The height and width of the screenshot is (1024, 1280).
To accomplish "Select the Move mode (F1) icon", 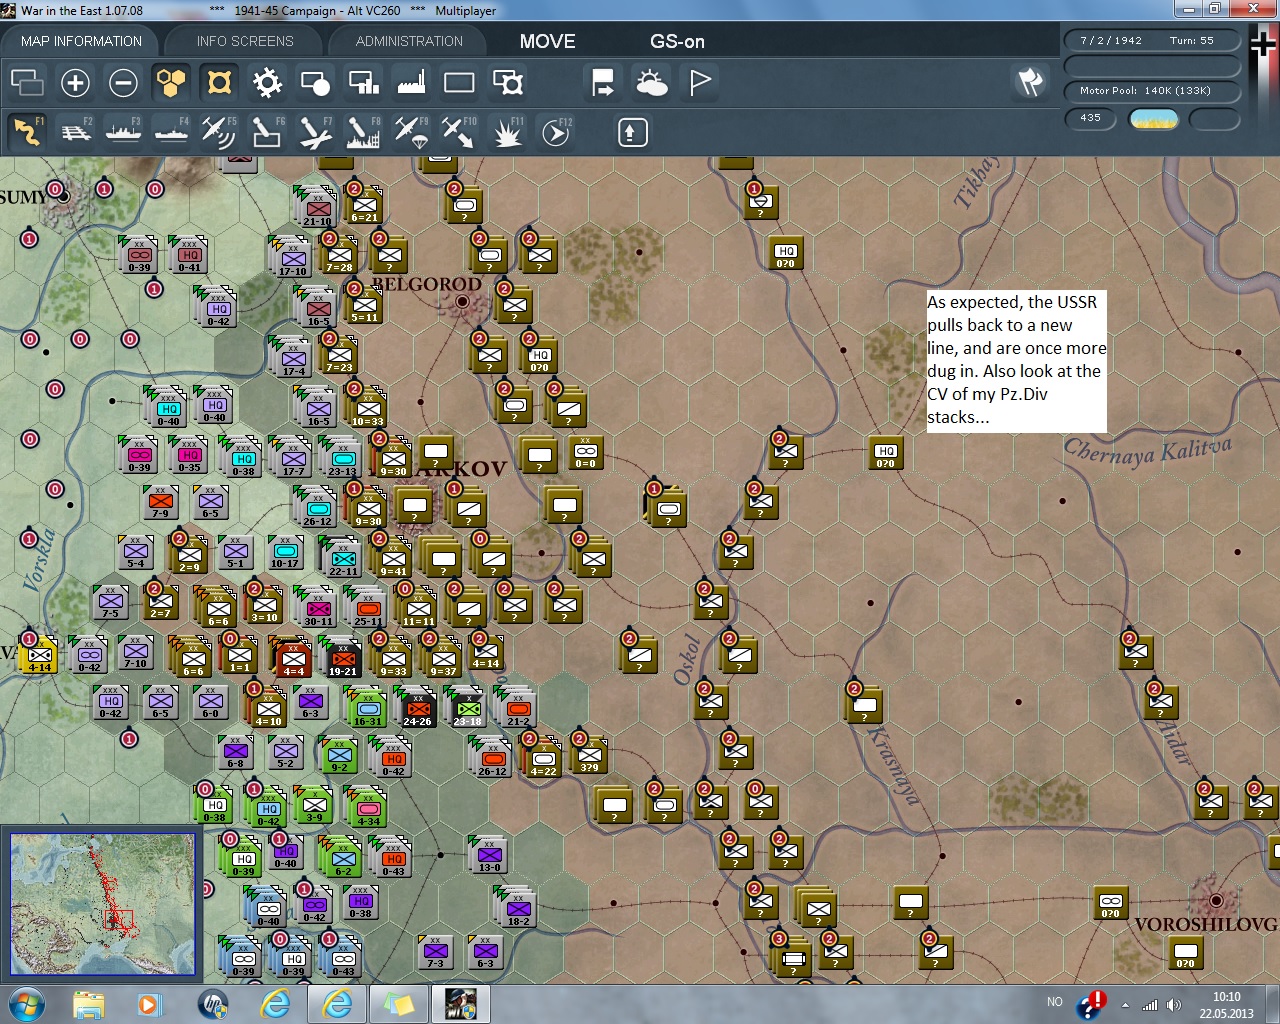I will click(x=27, y=132).
